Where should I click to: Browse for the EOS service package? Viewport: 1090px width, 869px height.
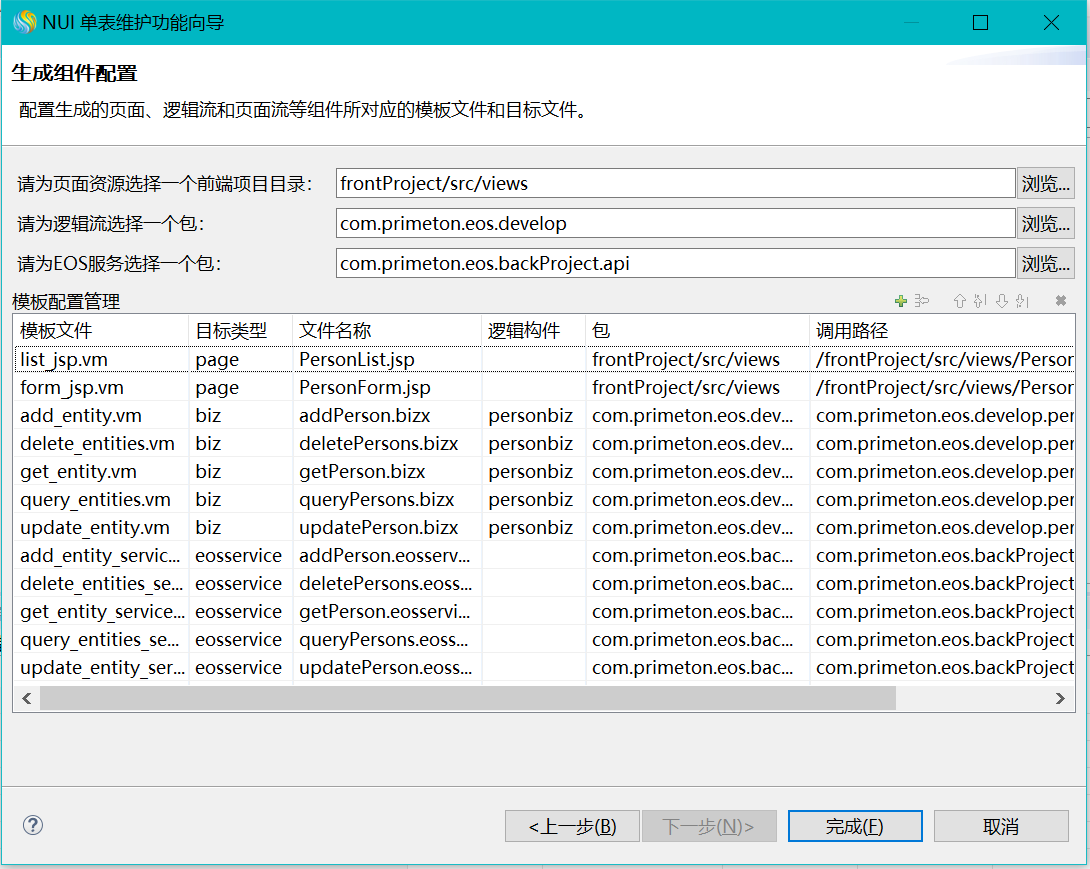click(x=1045, y=263)
